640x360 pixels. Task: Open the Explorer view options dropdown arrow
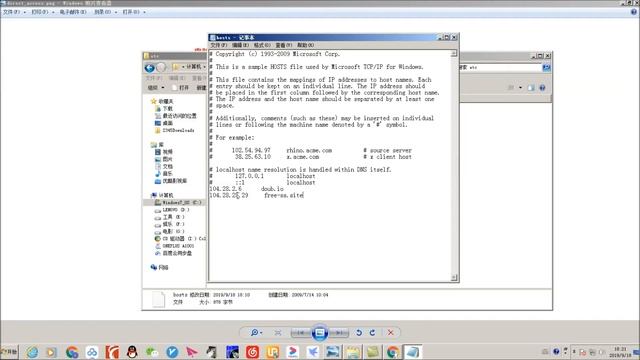520,88
